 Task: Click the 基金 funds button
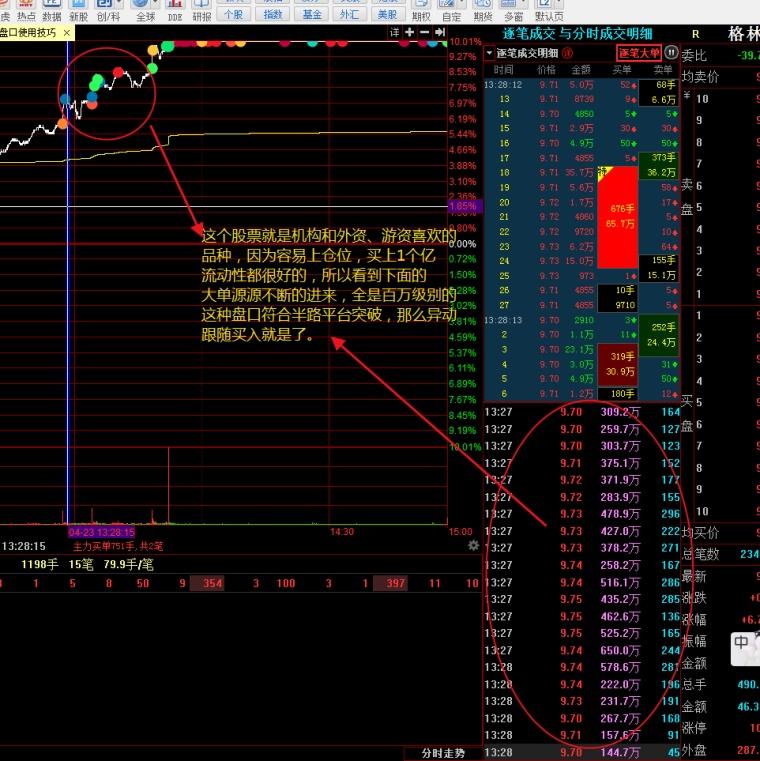(311, 13)
